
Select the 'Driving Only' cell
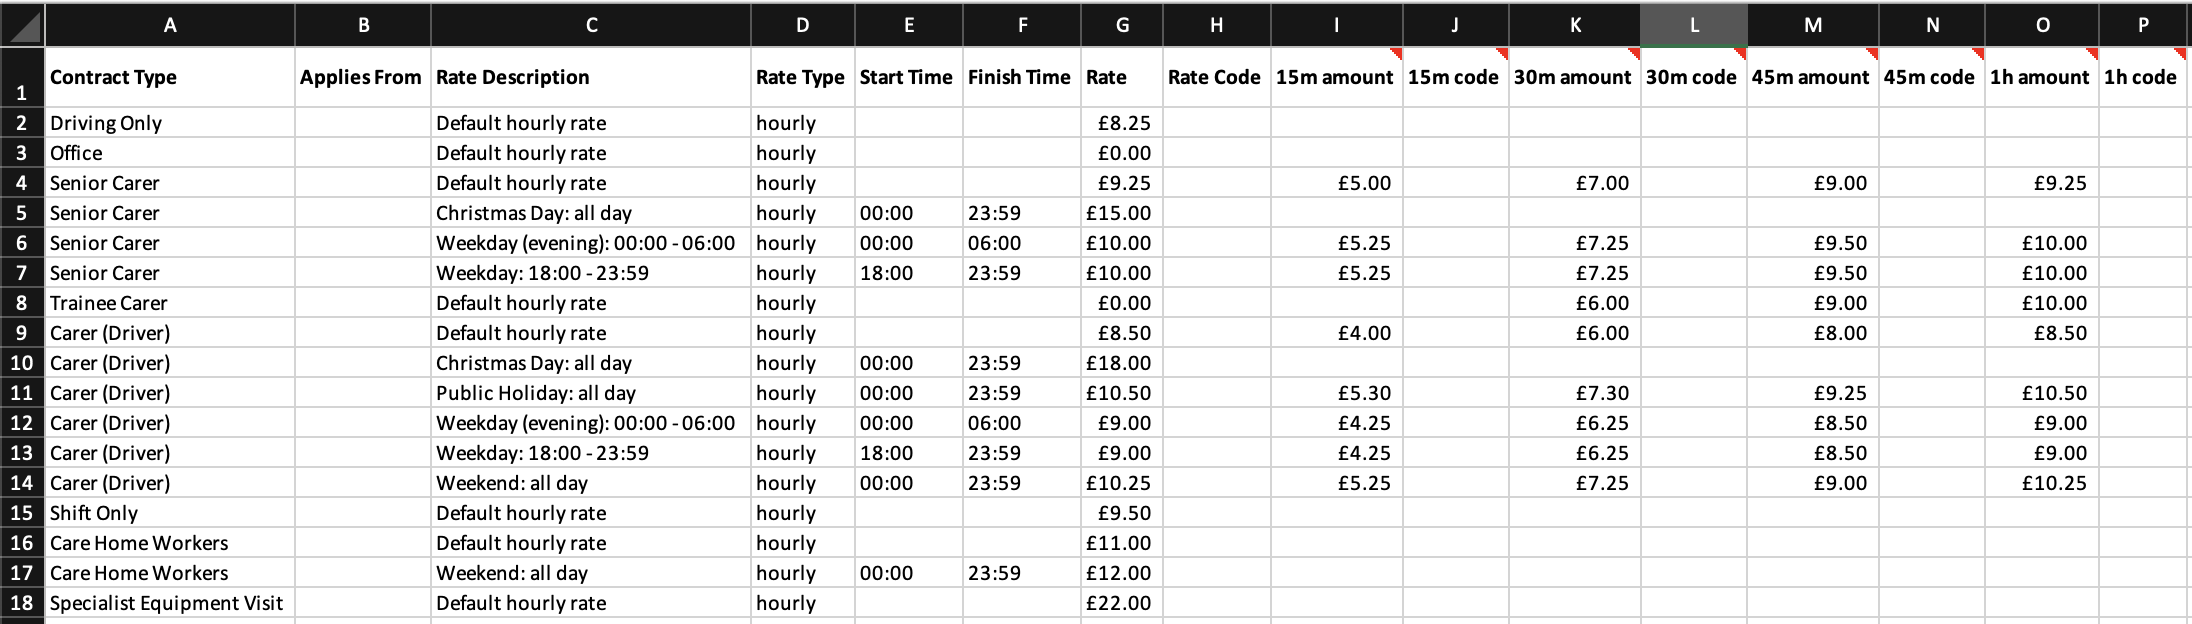pyautogui.click(x=170, y=123)
